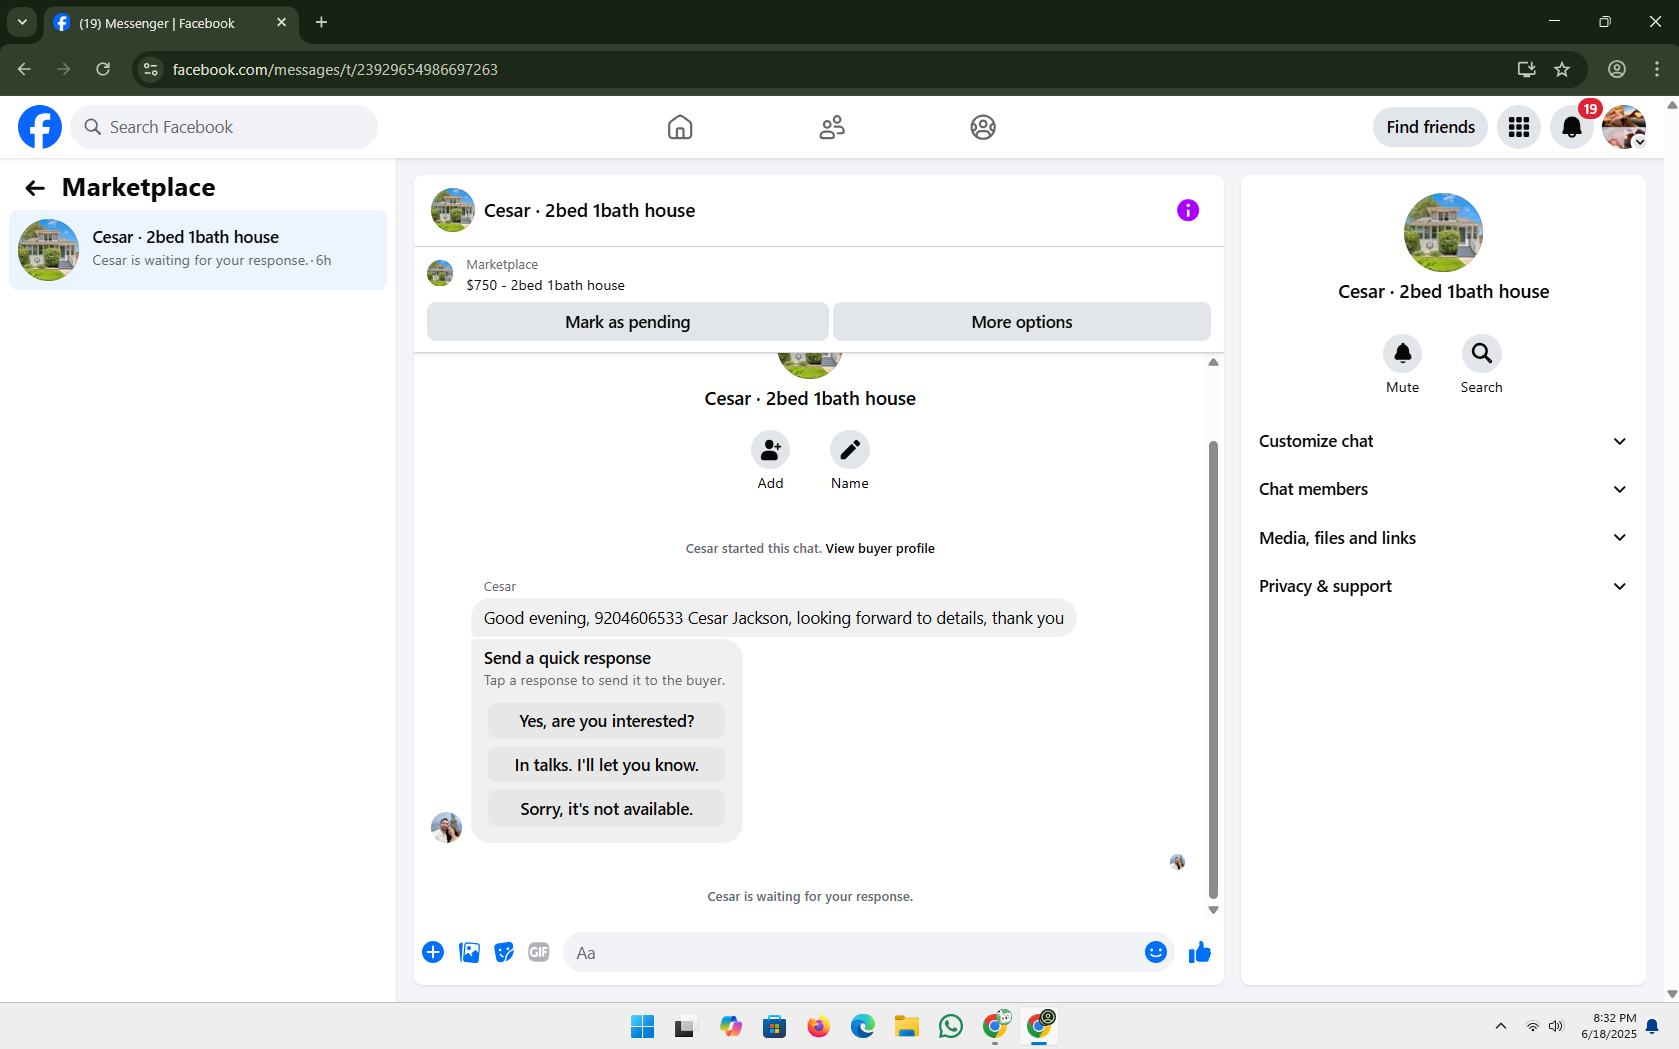Image resolution: width=1679 pixels, height=1049 pixels.
Task: Attach a photo with the image icon
Action: (469, 952)
